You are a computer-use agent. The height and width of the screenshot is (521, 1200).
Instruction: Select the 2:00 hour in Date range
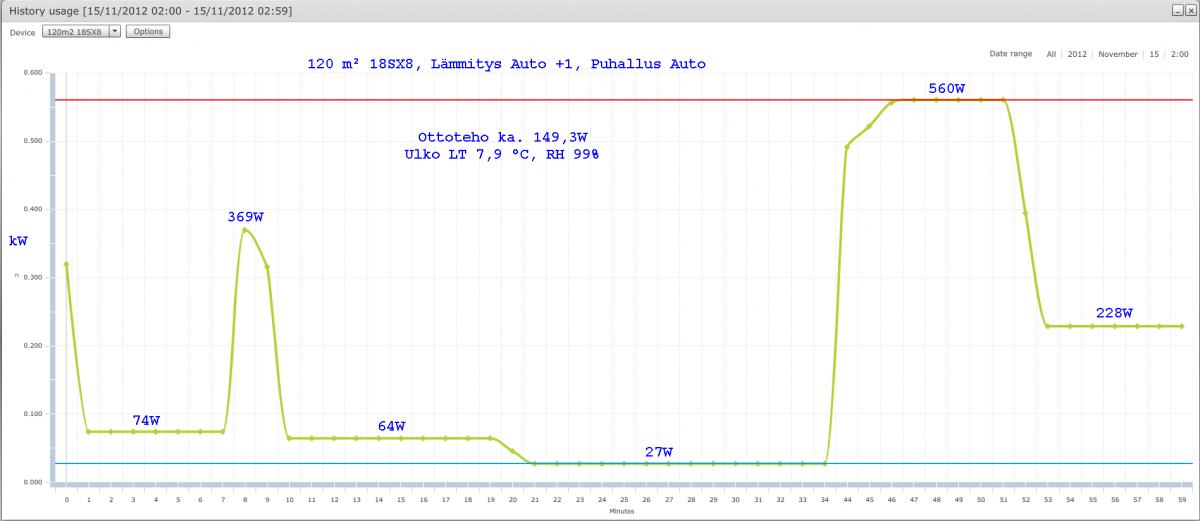[1179, 54]
